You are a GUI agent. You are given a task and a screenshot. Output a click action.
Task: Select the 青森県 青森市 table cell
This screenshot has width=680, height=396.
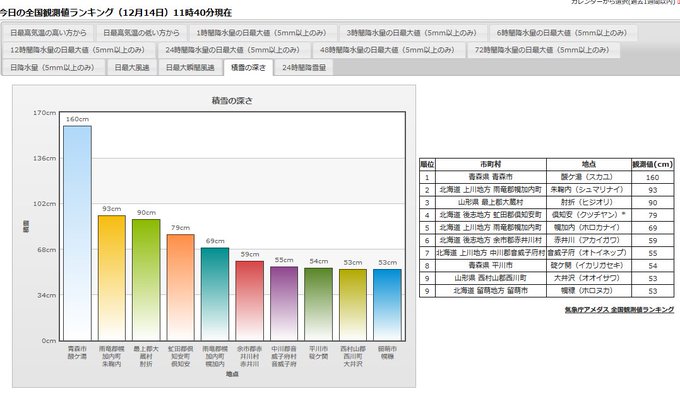click(x=490, y=177)
